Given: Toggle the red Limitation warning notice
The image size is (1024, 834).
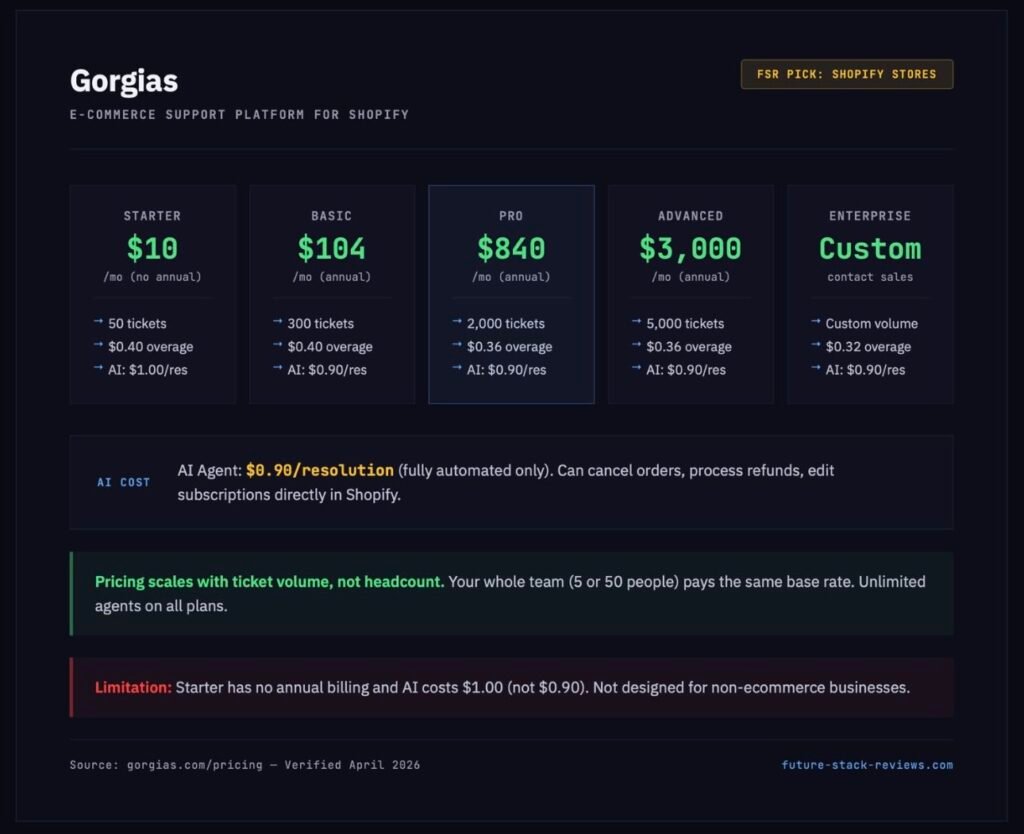Looking at the screenshot, I should [x=512, y=687].
